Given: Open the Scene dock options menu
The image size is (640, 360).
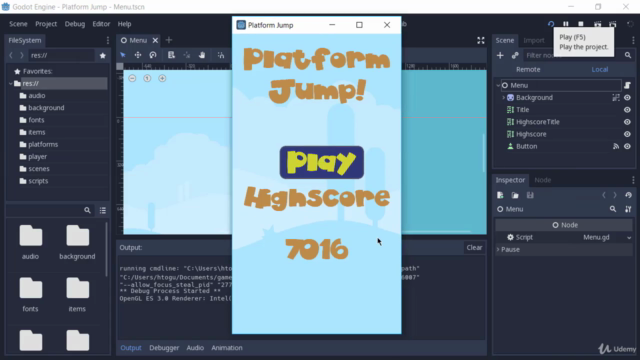Looking at the screenshot, I should pyautogui.click(x=633, y=40).
